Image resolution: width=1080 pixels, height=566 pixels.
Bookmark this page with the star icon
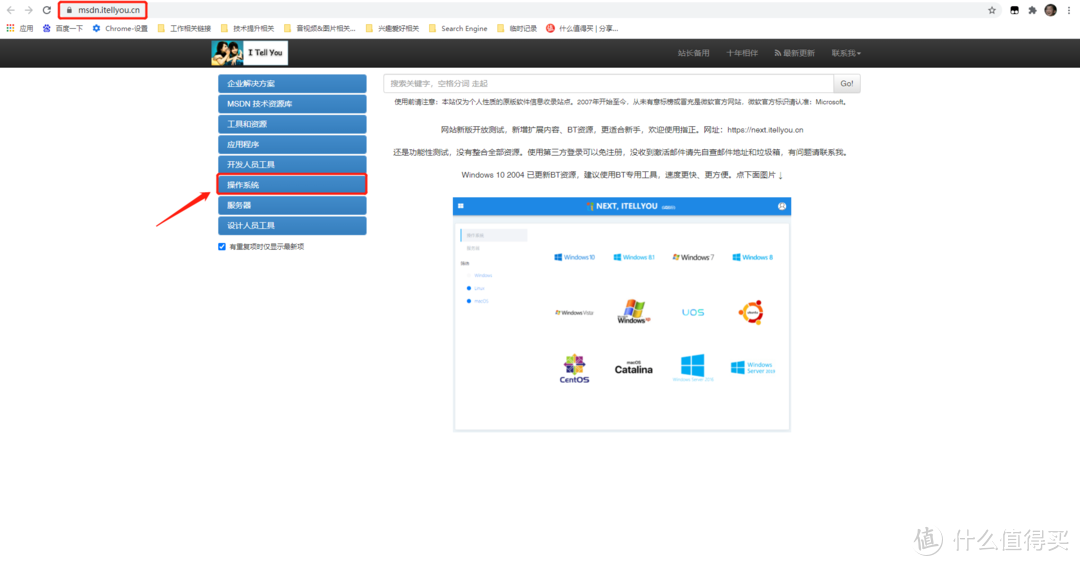[992, 10]
